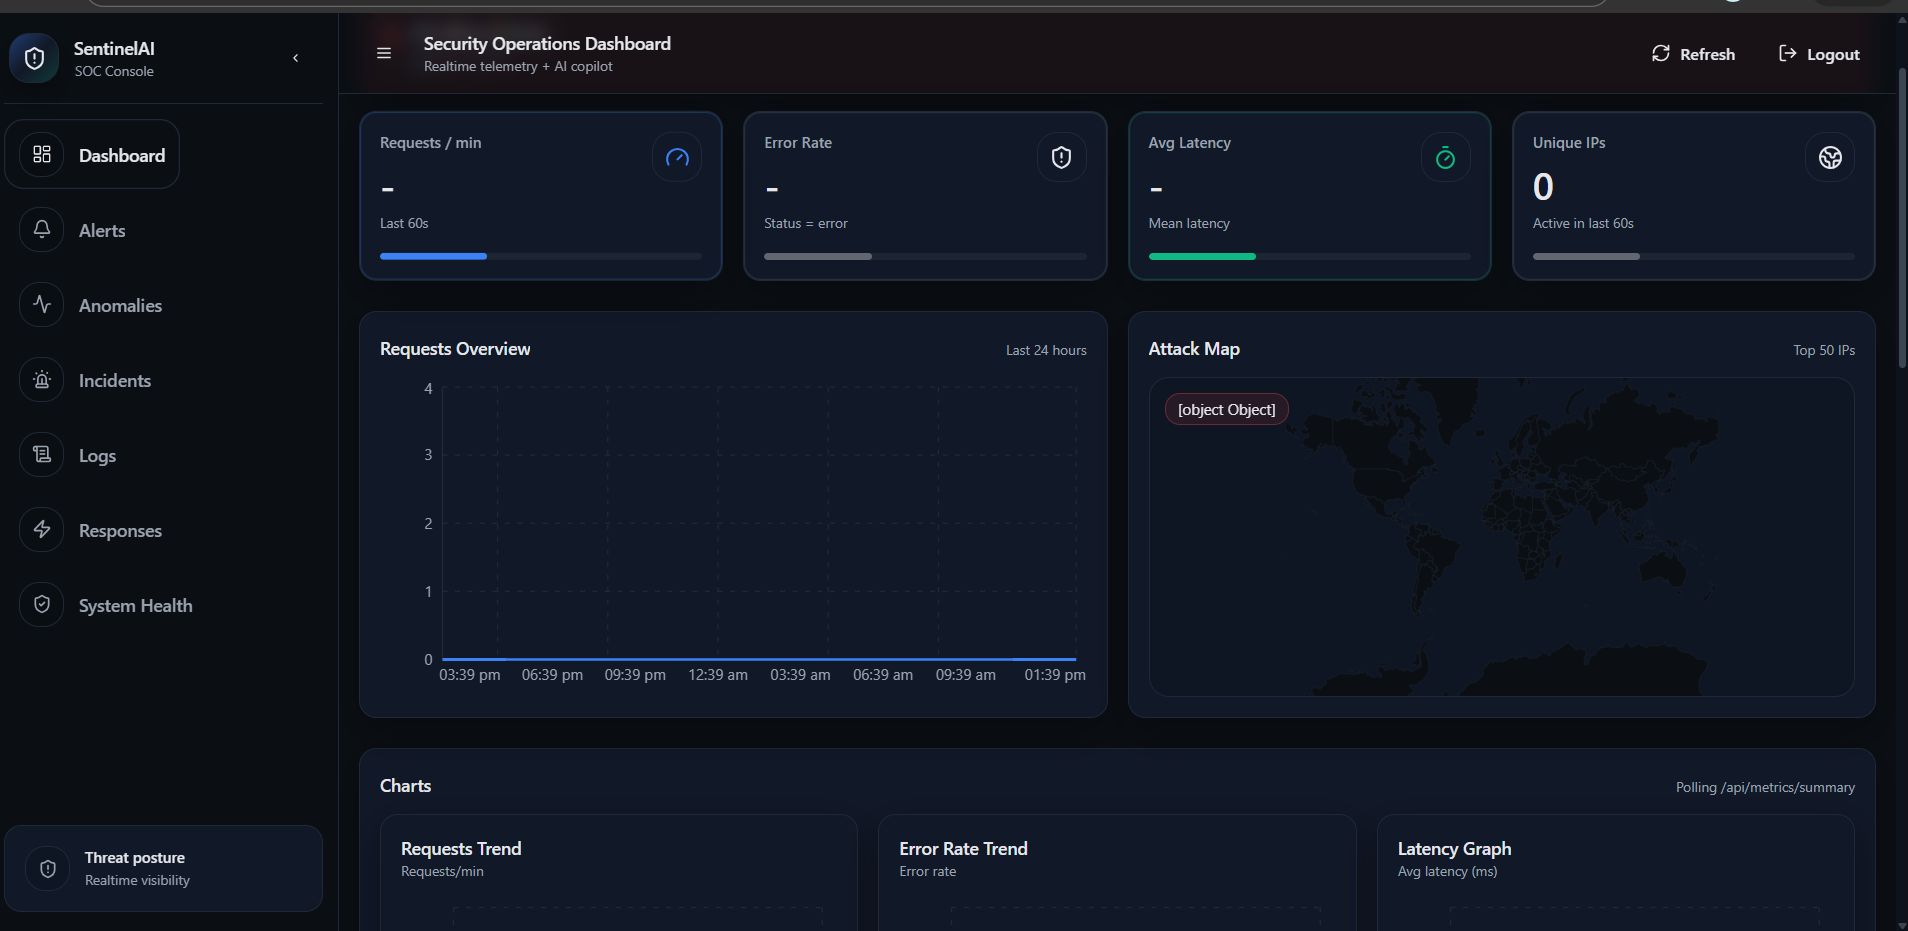Screen dimensions: 1908x931
Task: Open the Threat posture card
Action: pyautogui.click(x=163, y=868)
